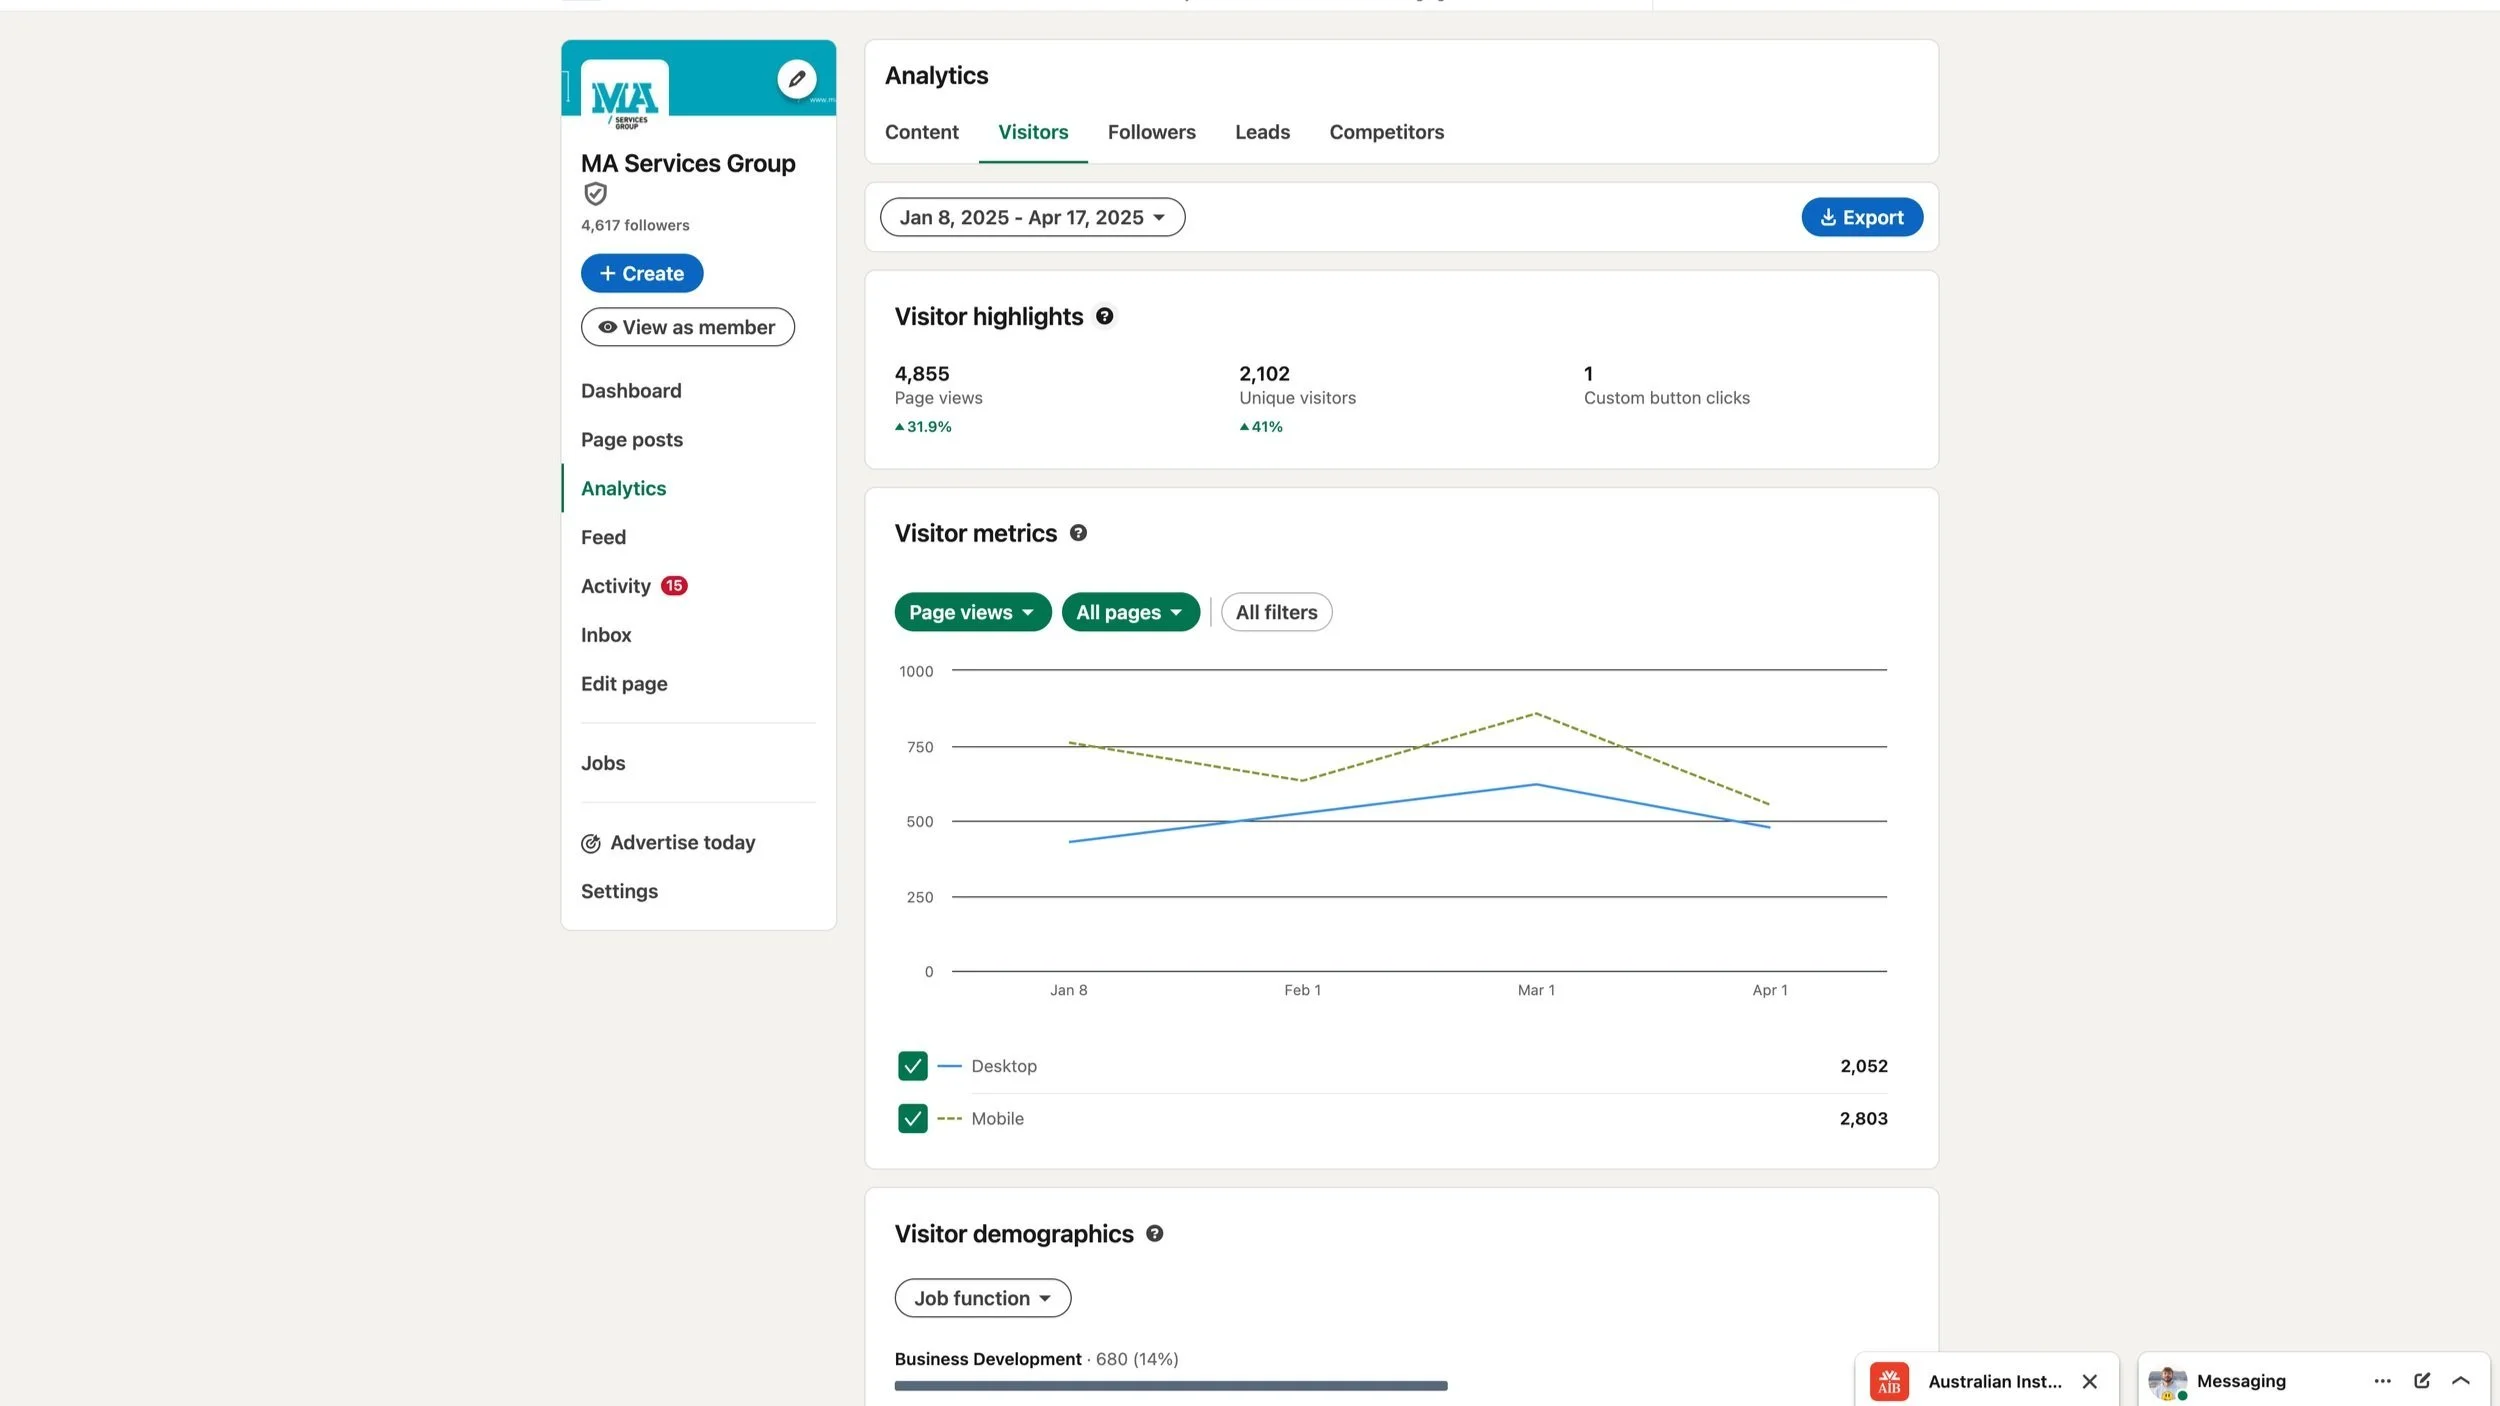Click compose new message icon

tap(2421, 1381)
